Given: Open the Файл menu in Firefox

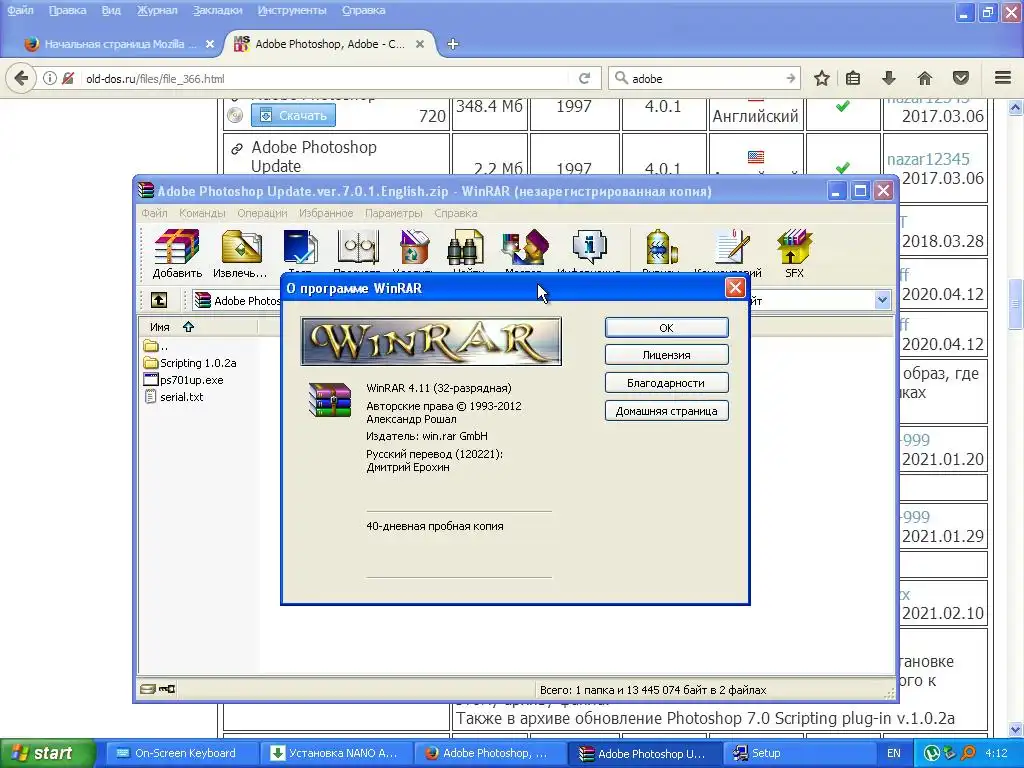Looking at the screenshot, I should [21, 10].
